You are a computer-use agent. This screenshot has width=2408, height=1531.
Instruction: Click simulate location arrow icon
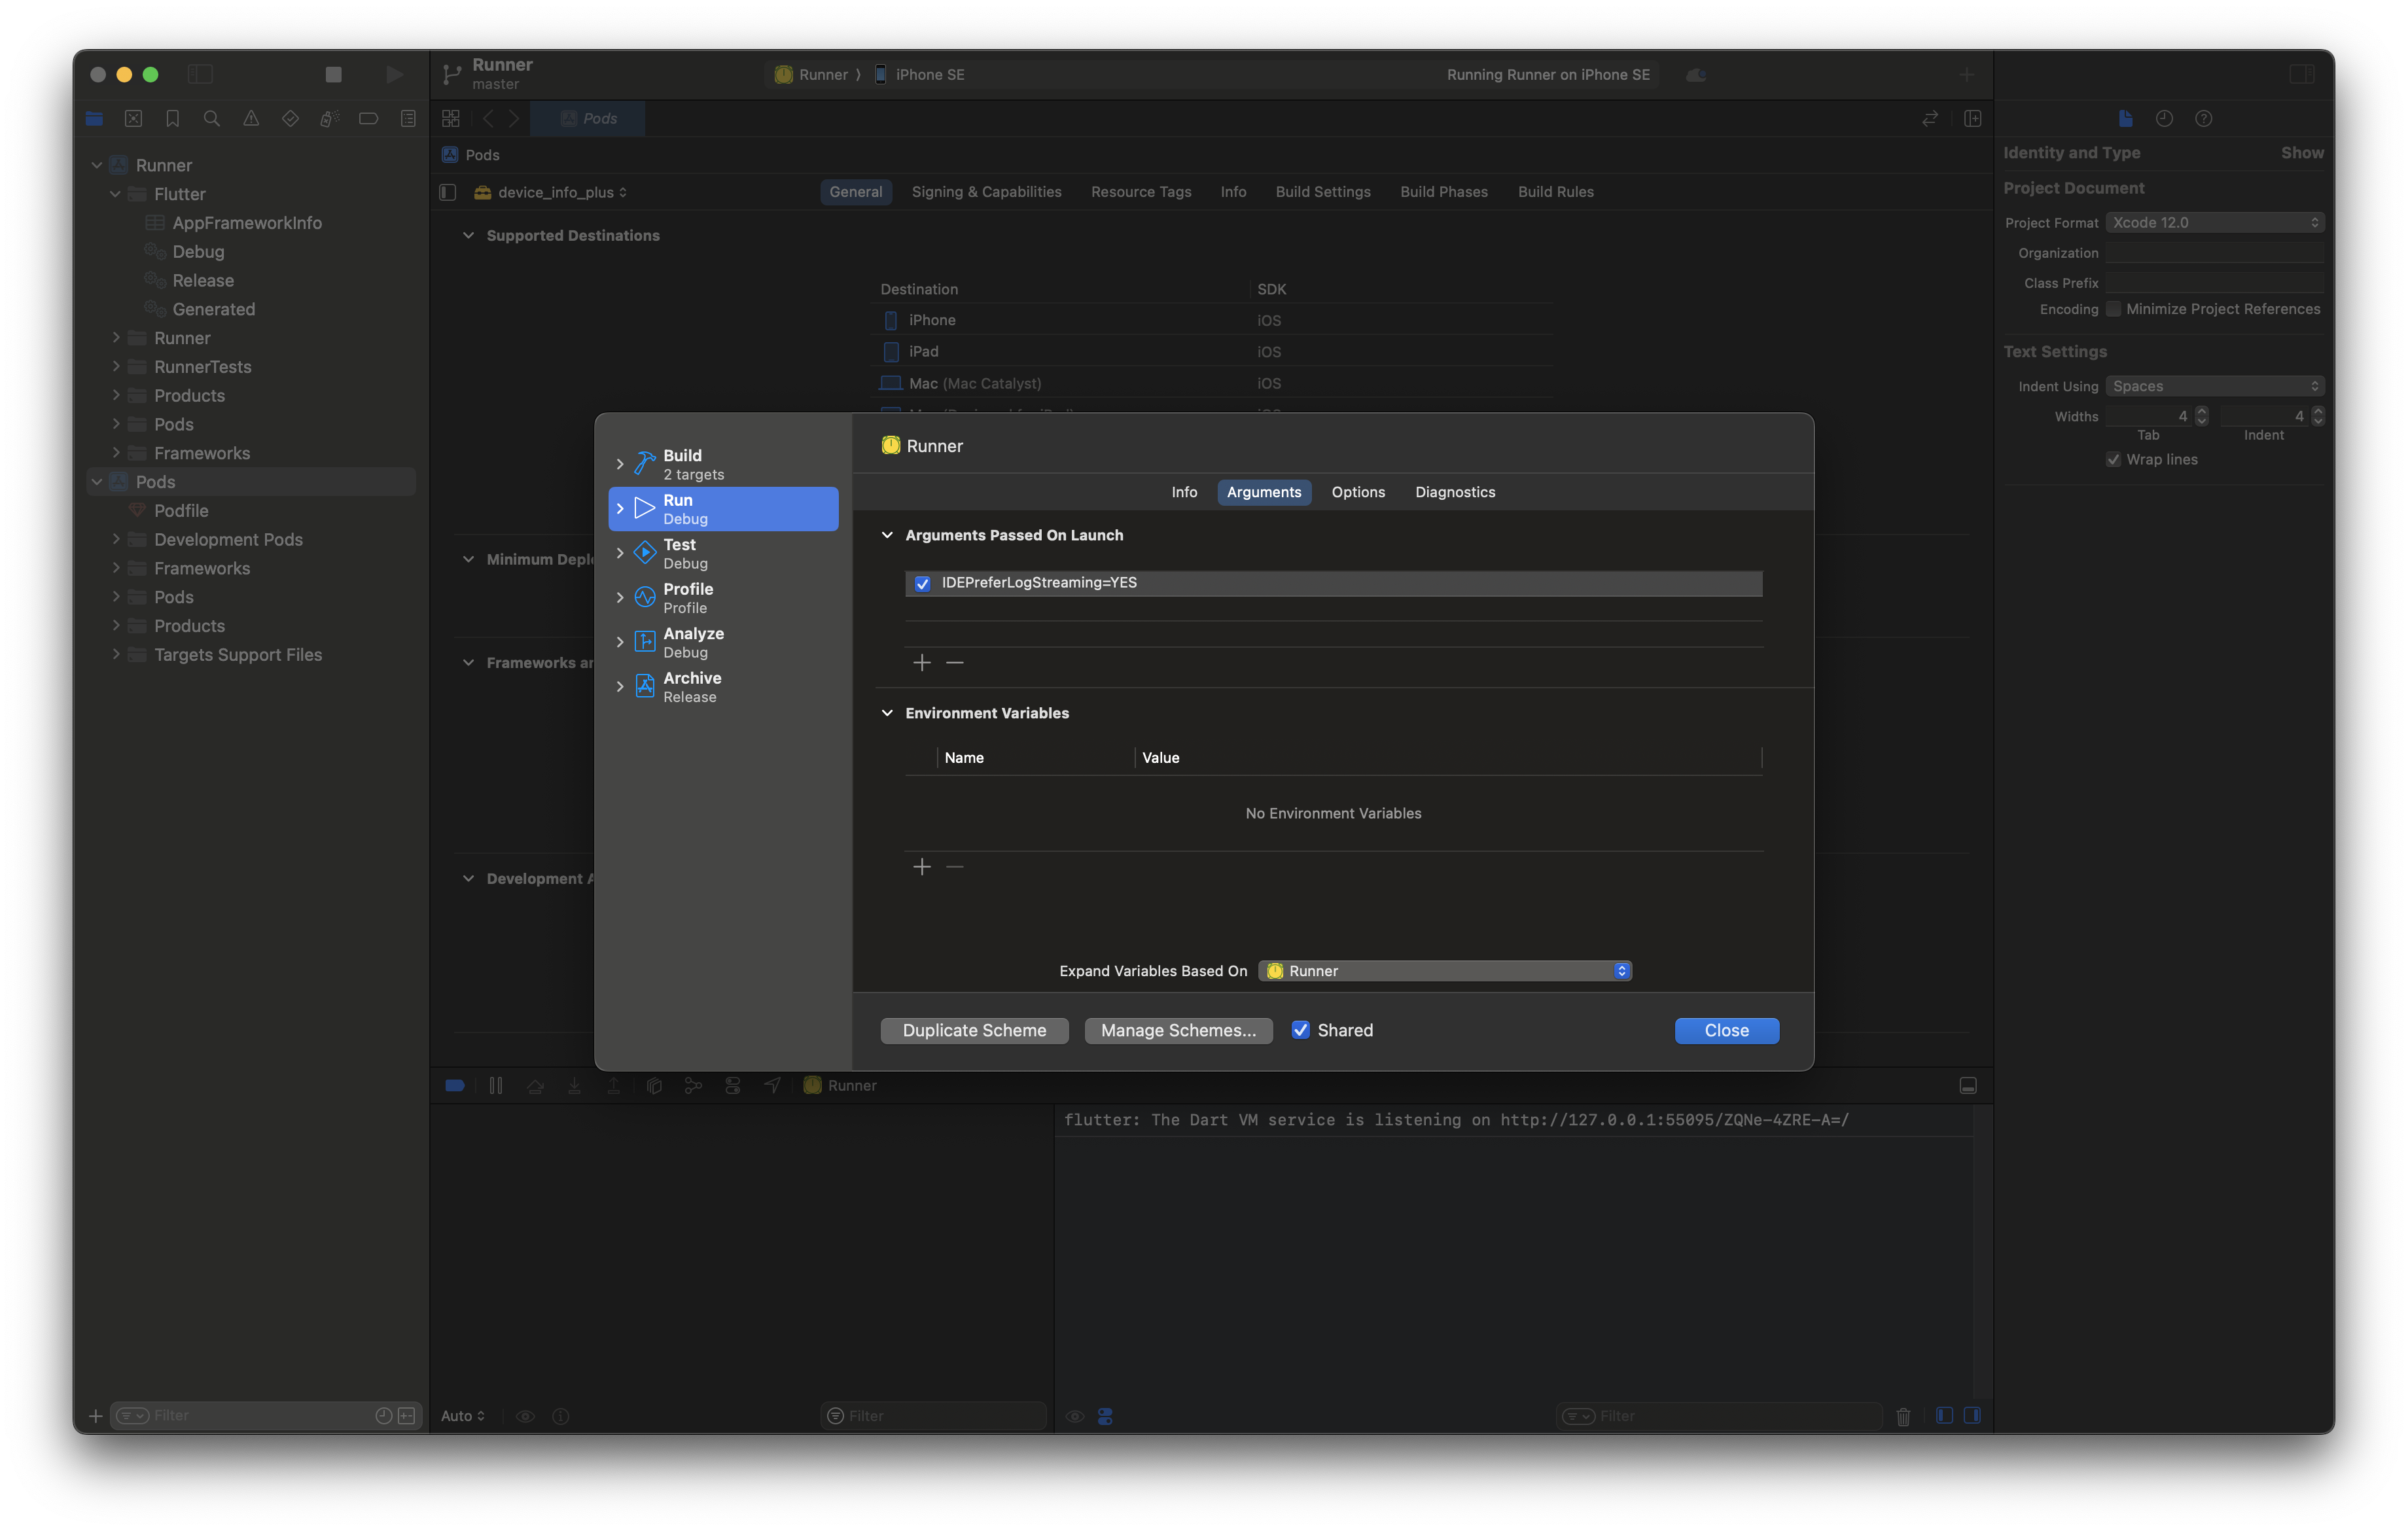(772, 1085)
